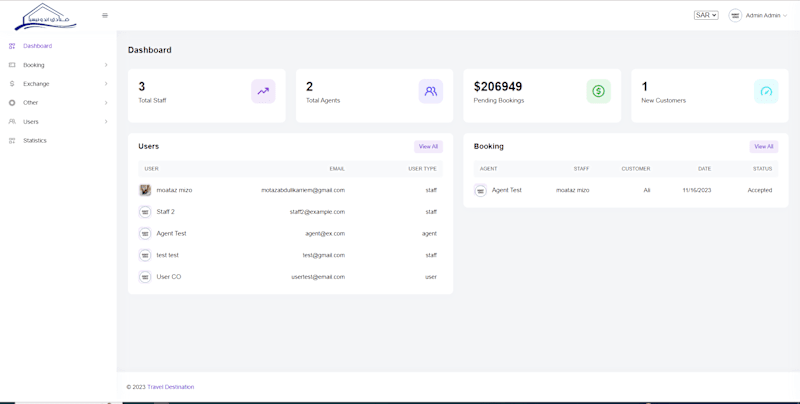The height and width of the screenshot is (404, 800).
Task: Open the Other sidebar menu
Action: coord(30,103)
